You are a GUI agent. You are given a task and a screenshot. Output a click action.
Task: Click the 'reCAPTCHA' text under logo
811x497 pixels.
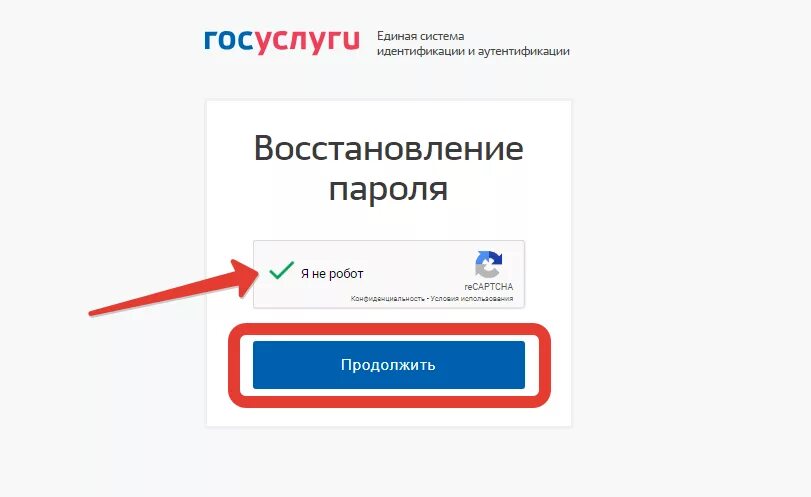(x=488, y=287)
